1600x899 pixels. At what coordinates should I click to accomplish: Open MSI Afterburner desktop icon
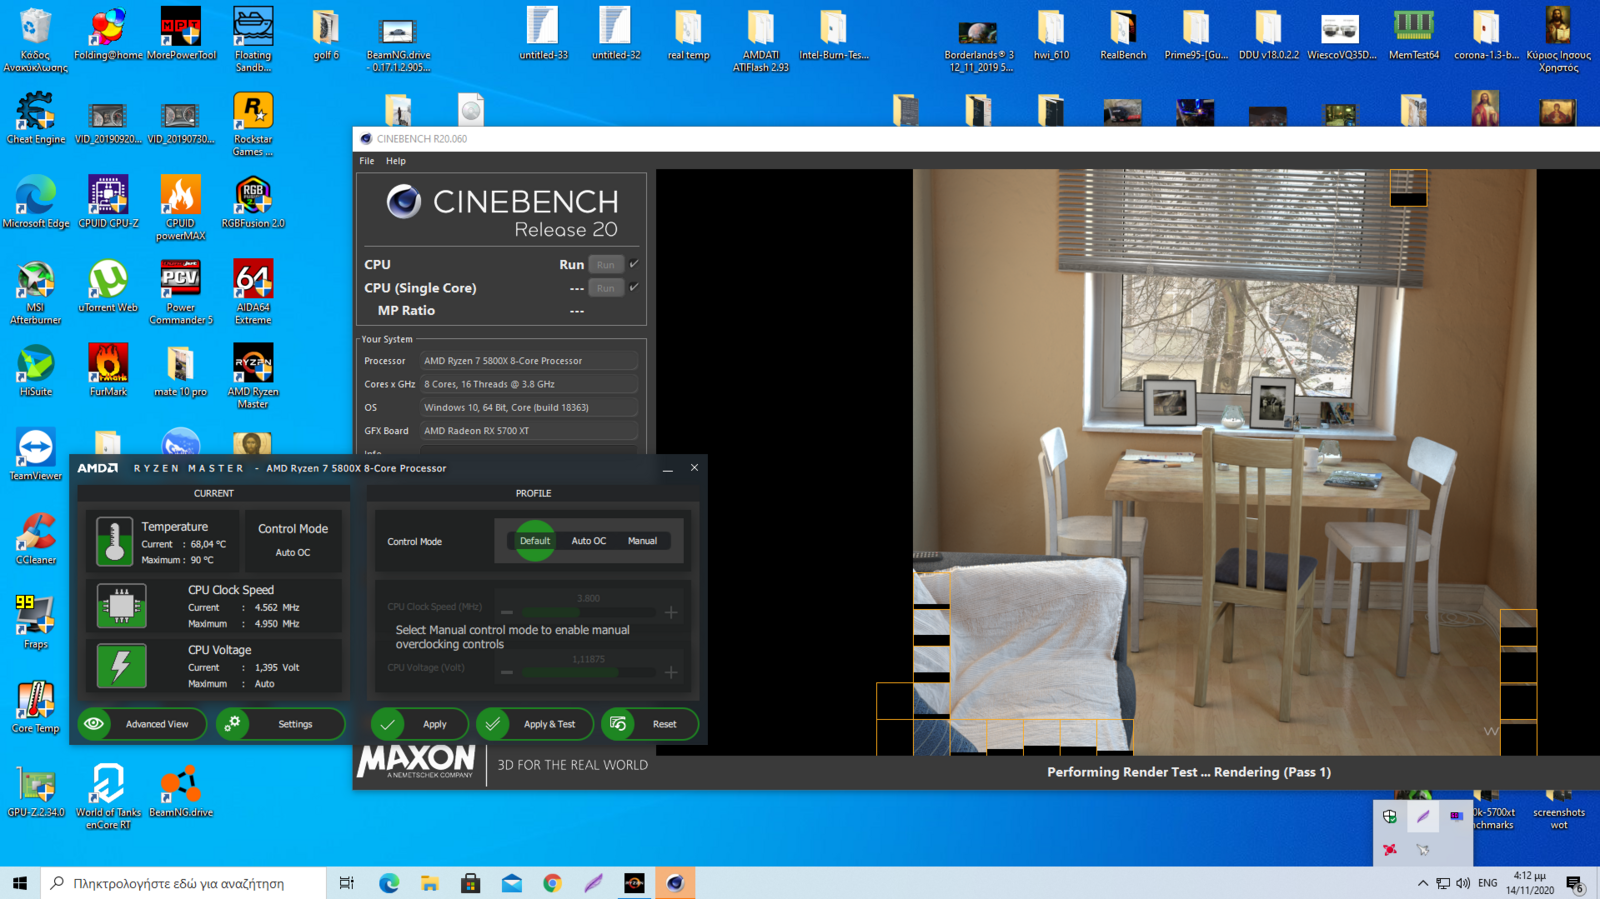[x=36, y=292]
